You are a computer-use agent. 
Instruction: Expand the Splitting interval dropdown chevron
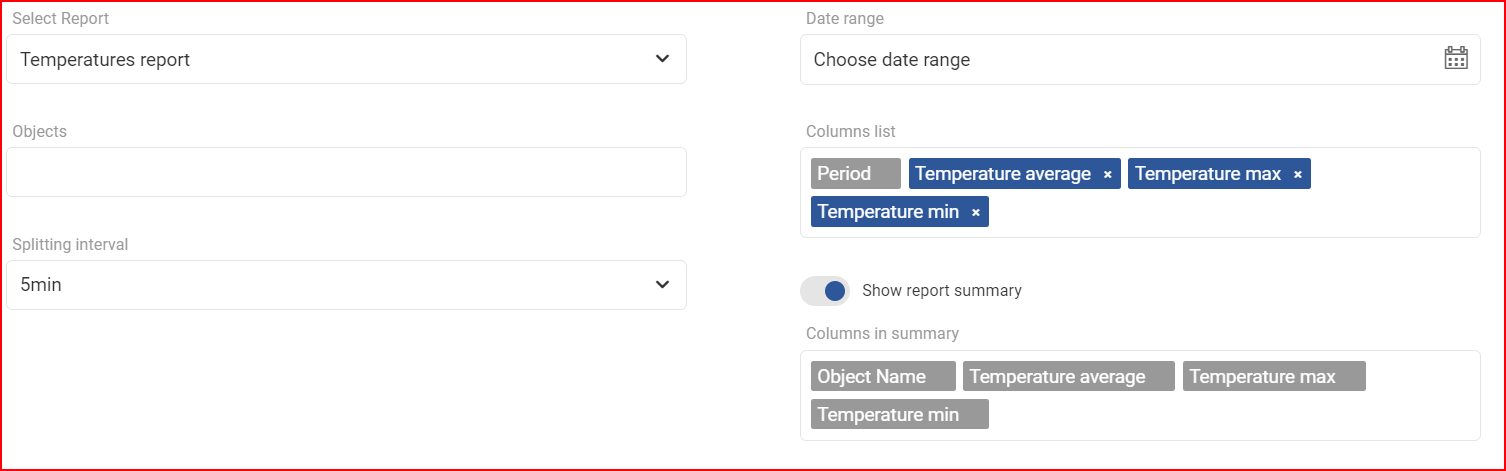(662, 285)
